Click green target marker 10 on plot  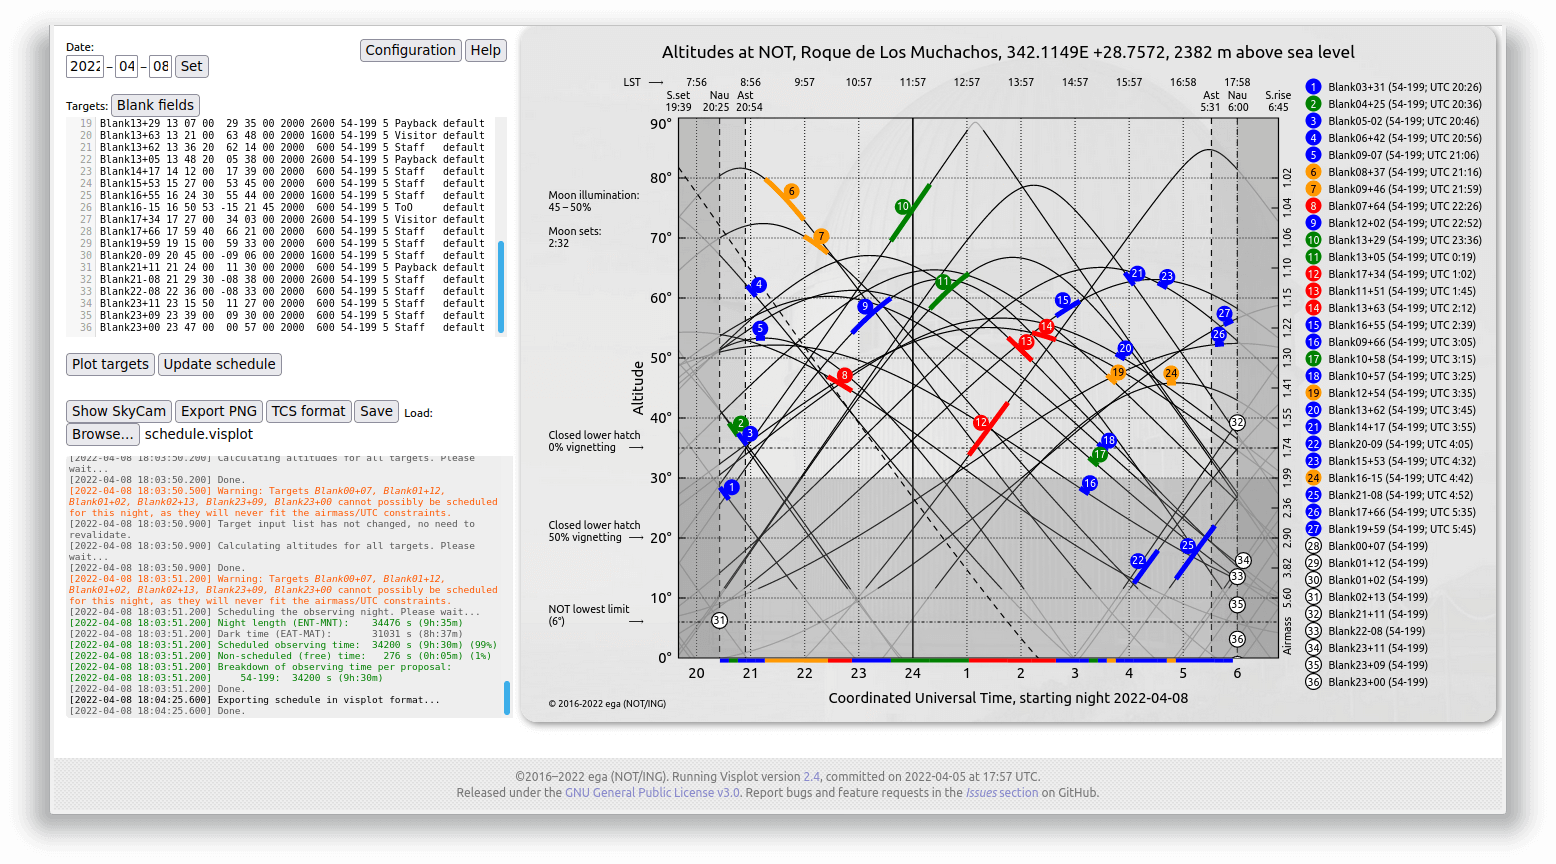[x=903, y=207]
